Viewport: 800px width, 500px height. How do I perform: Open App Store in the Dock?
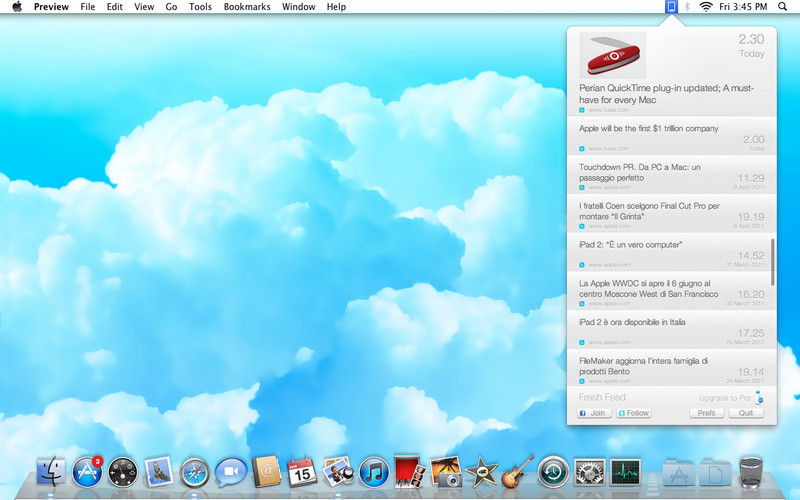87,471
